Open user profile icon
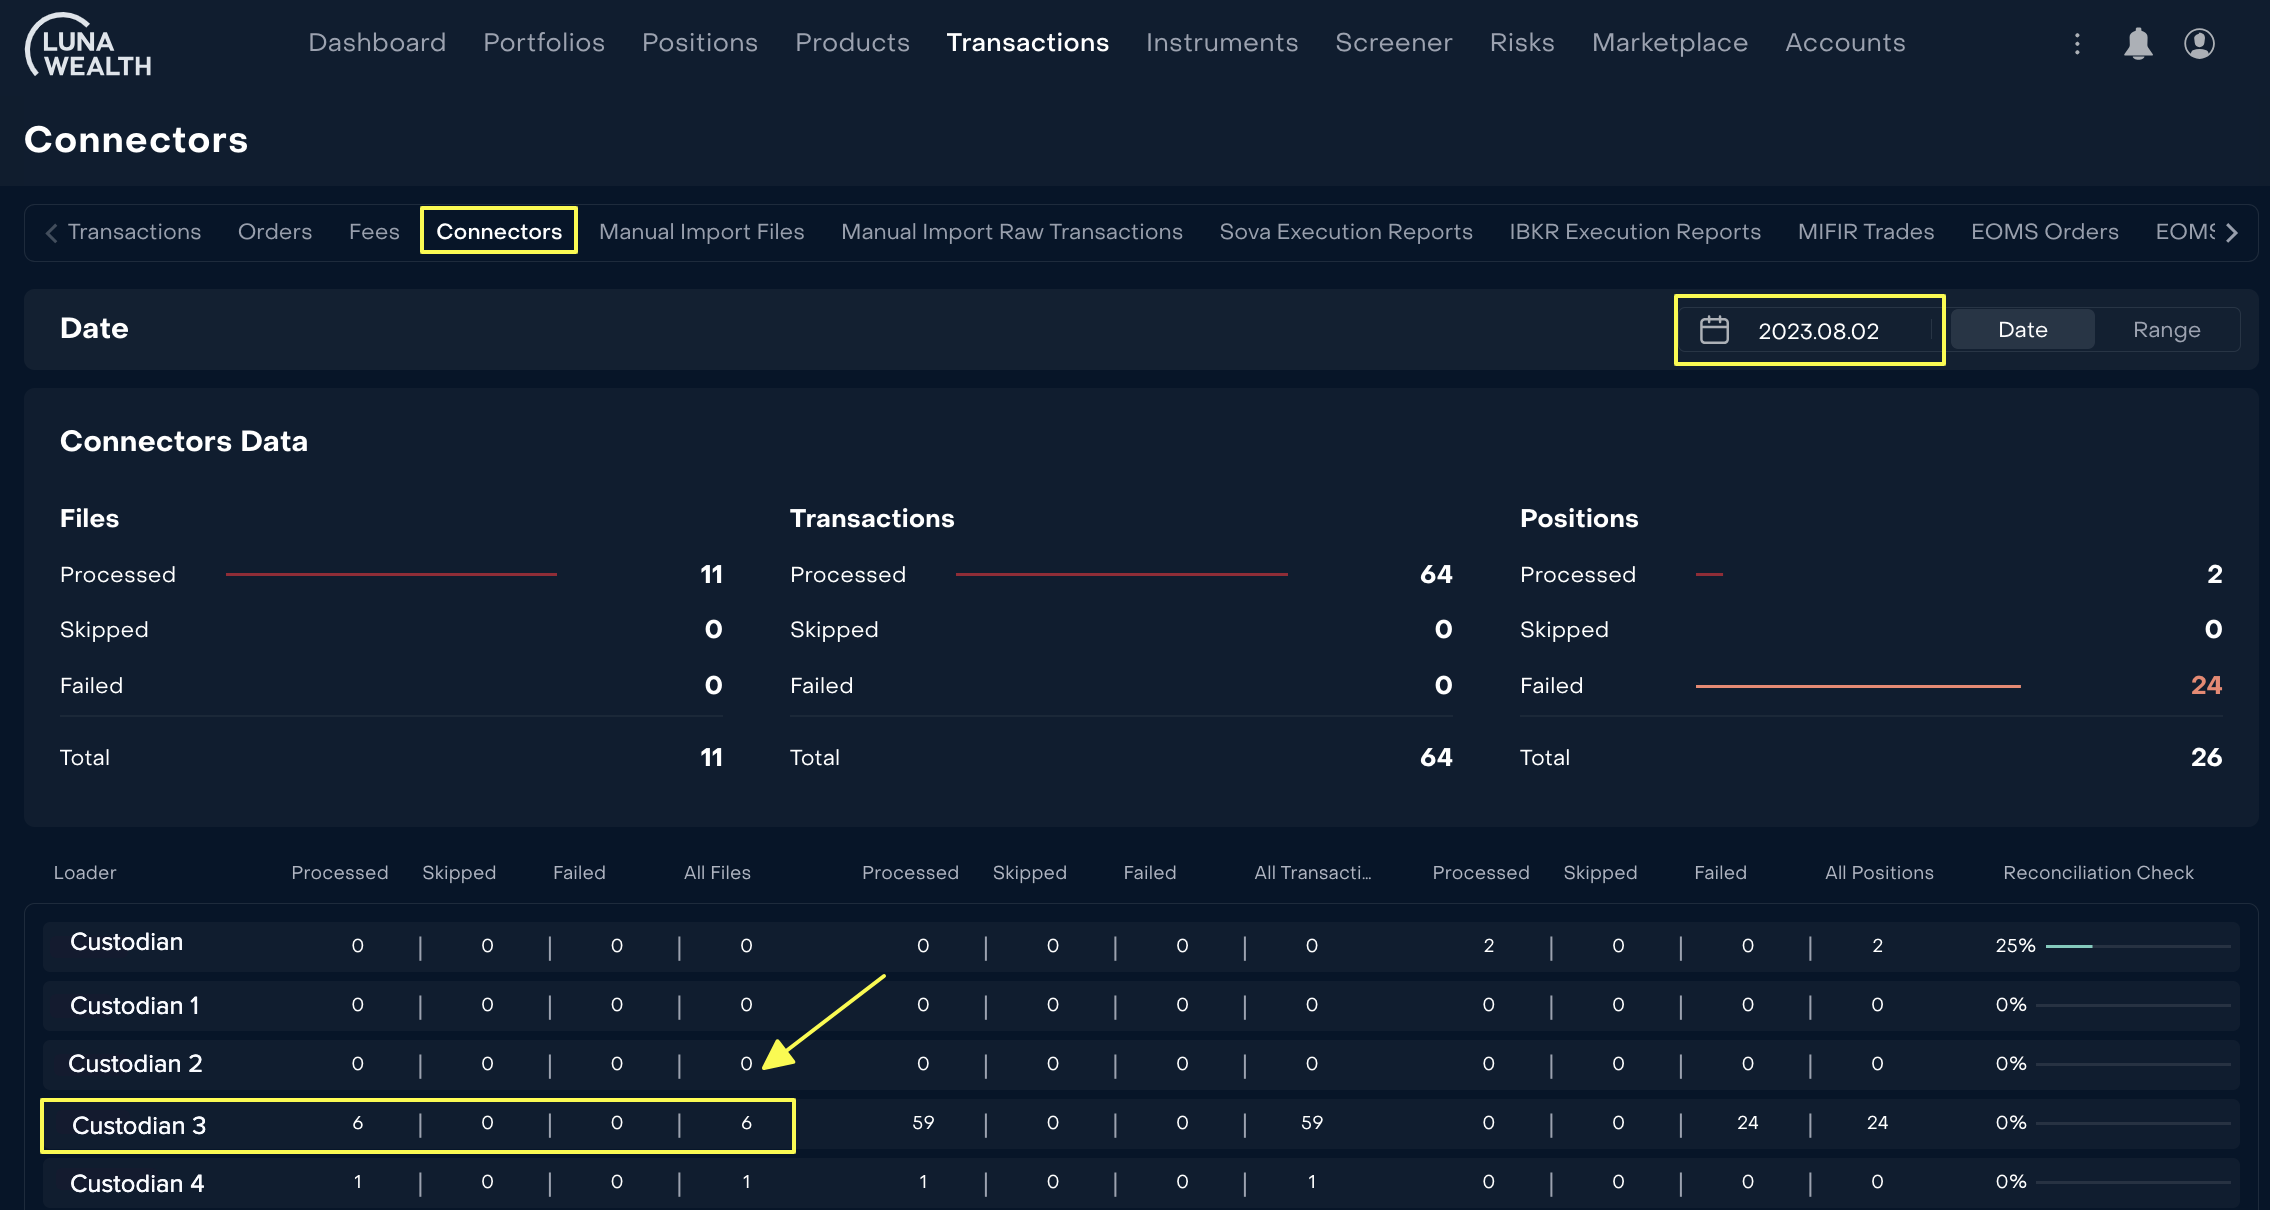The image size is (2270, 1210). click(2199, 43)
